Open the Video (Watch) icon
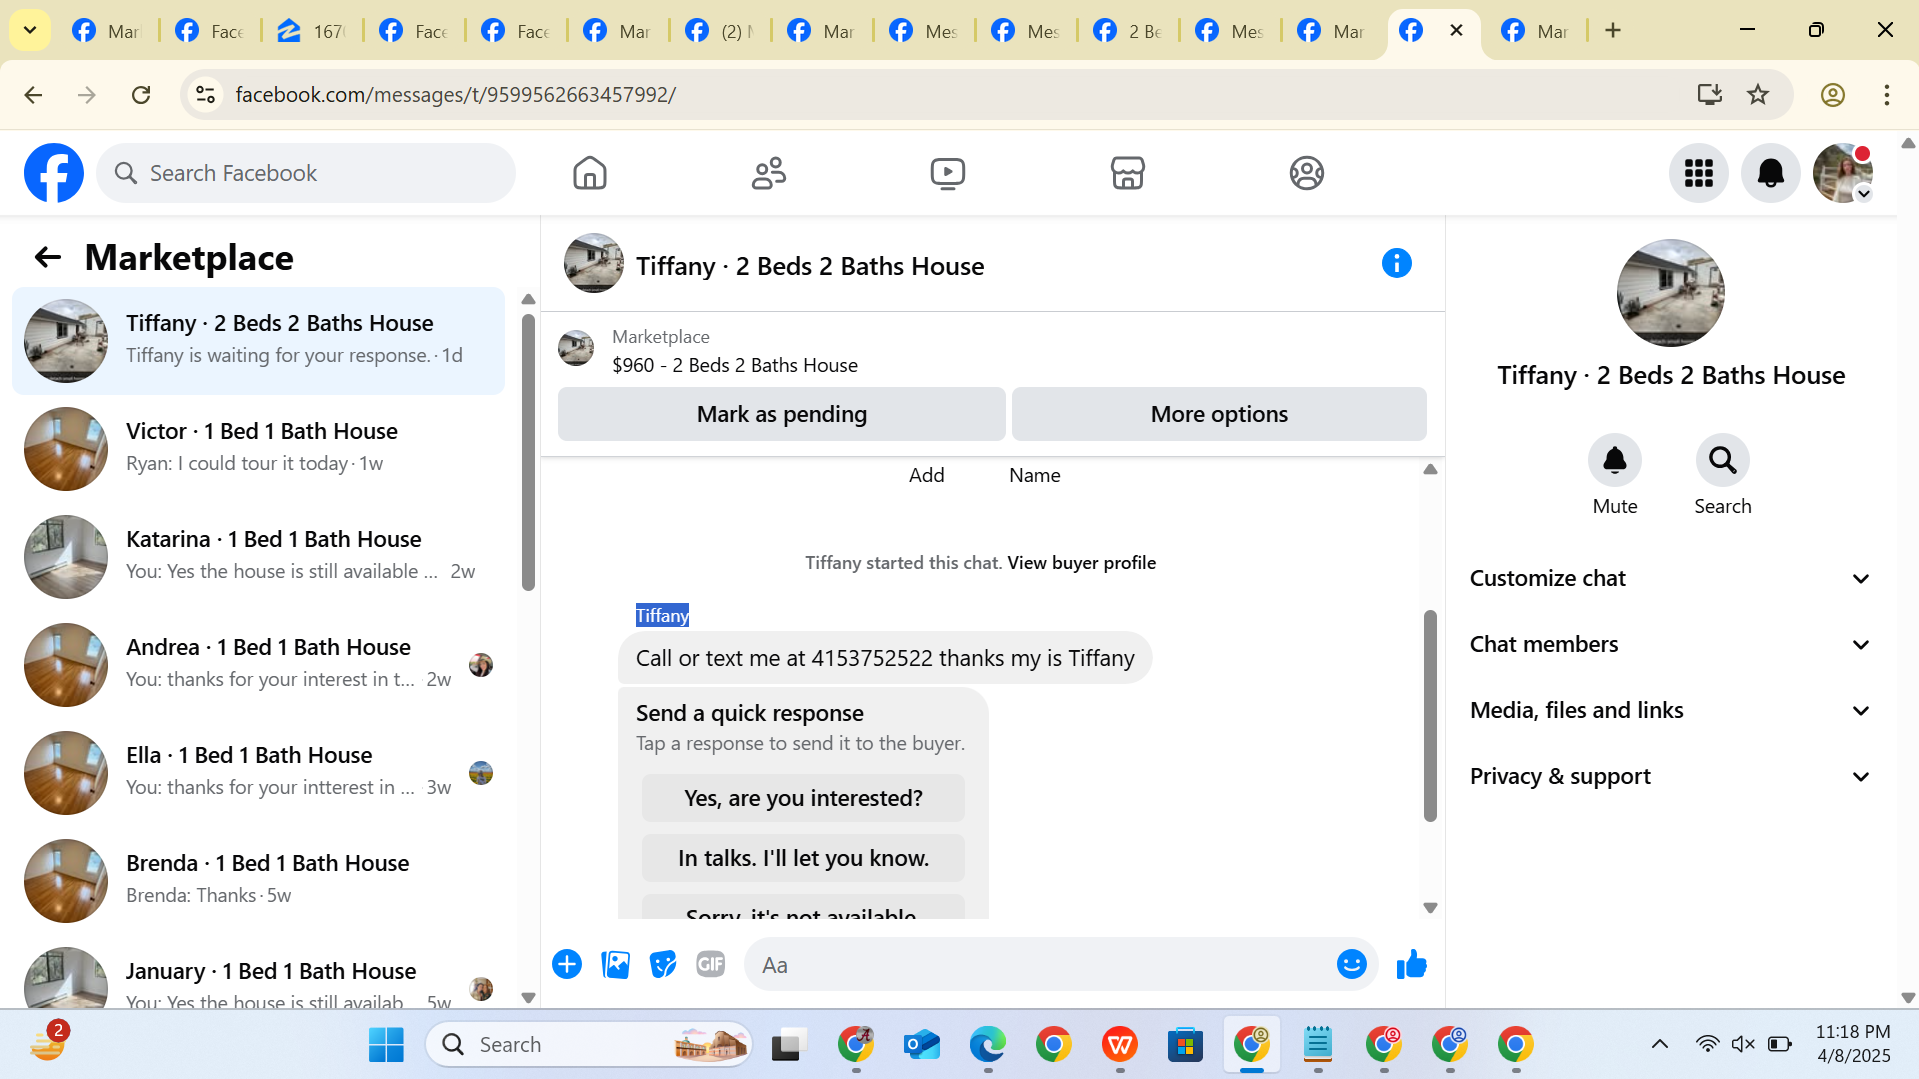This screenshot has height=1079, width=1919. pyautogui.click(x=947, y=173)
